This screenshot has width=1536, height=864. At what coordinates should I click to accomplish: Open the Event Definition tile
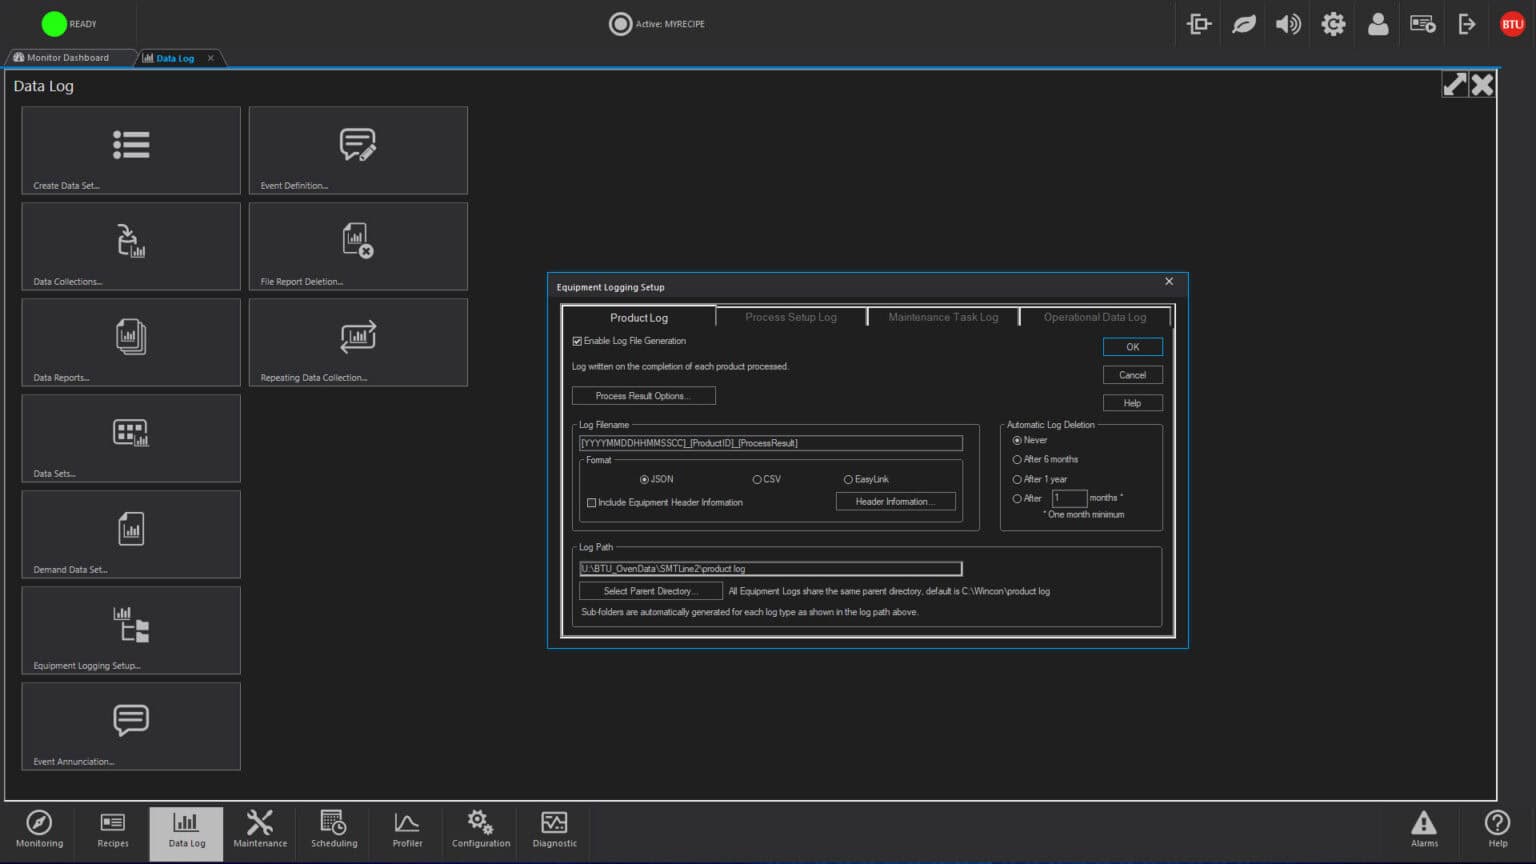point(358,150)
